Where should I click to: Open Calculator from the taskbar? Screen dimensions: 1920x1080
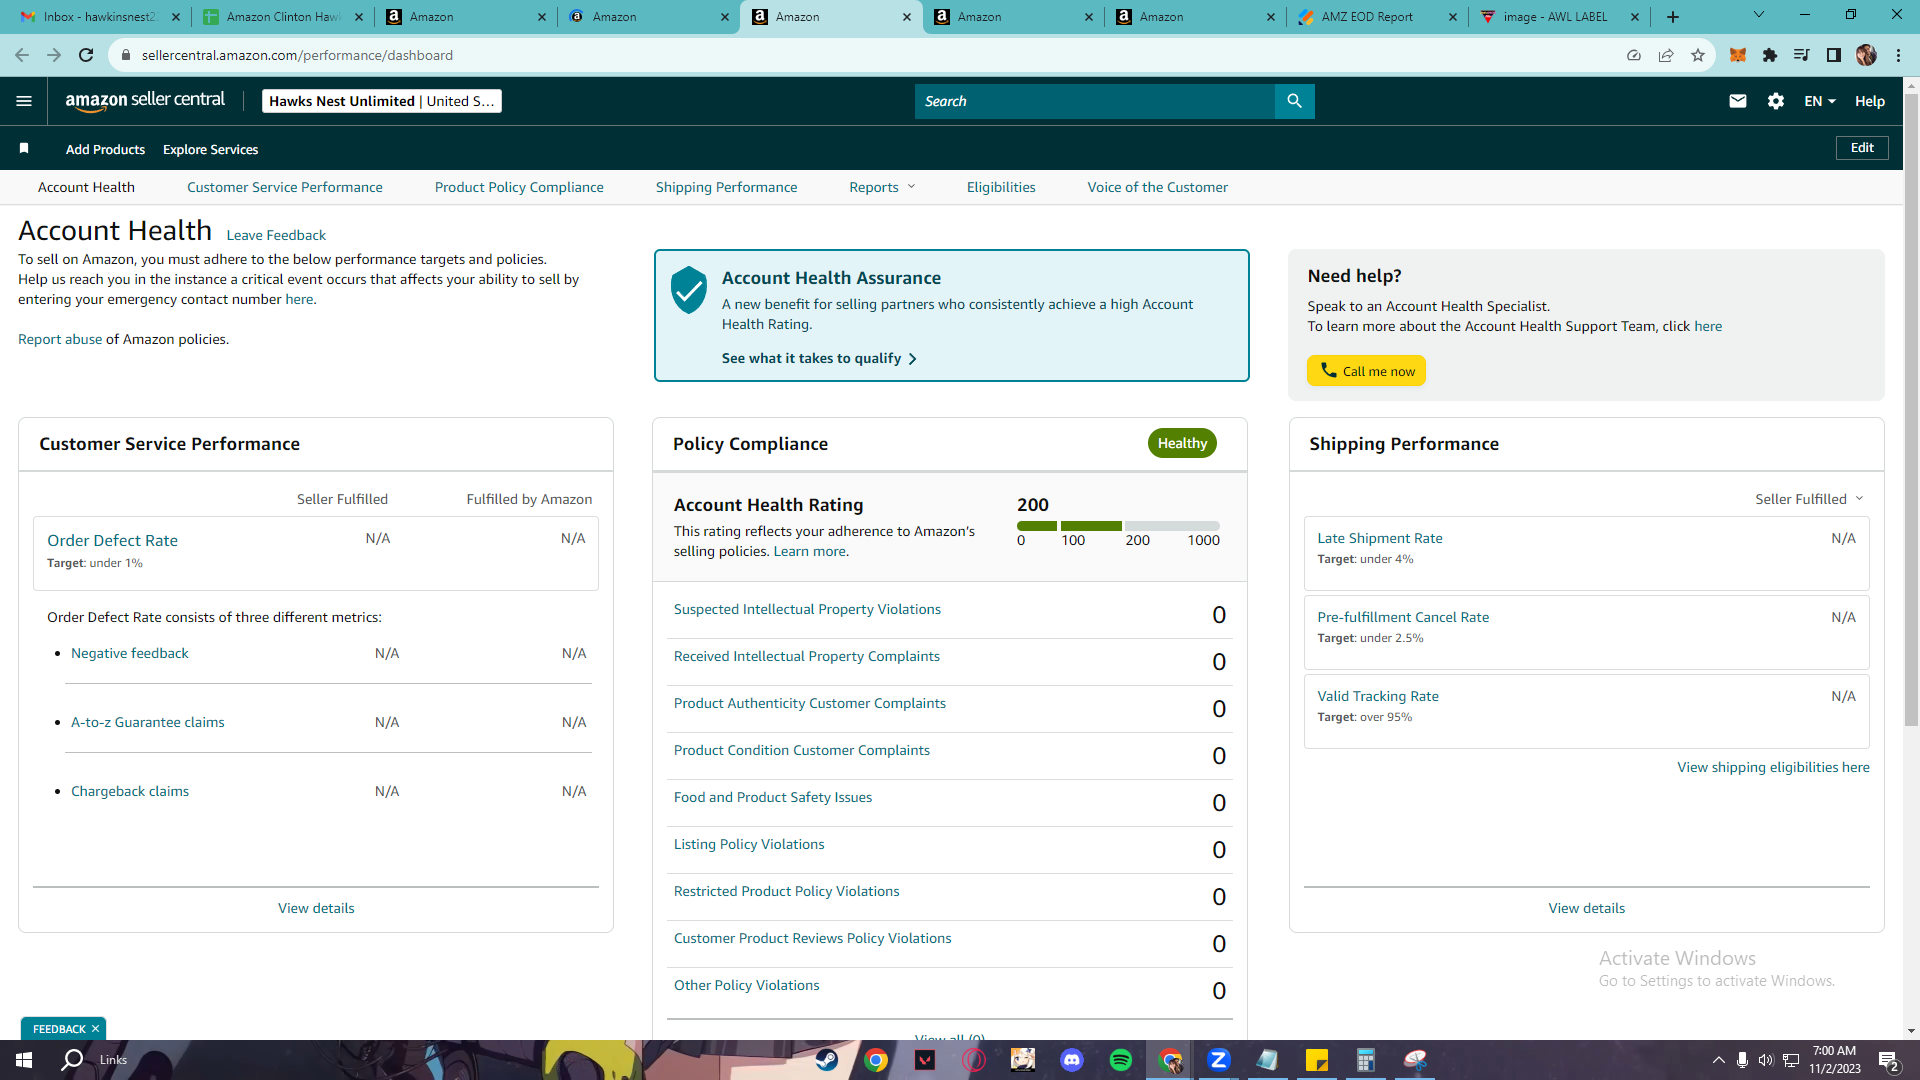[x=1366, y=1060]
